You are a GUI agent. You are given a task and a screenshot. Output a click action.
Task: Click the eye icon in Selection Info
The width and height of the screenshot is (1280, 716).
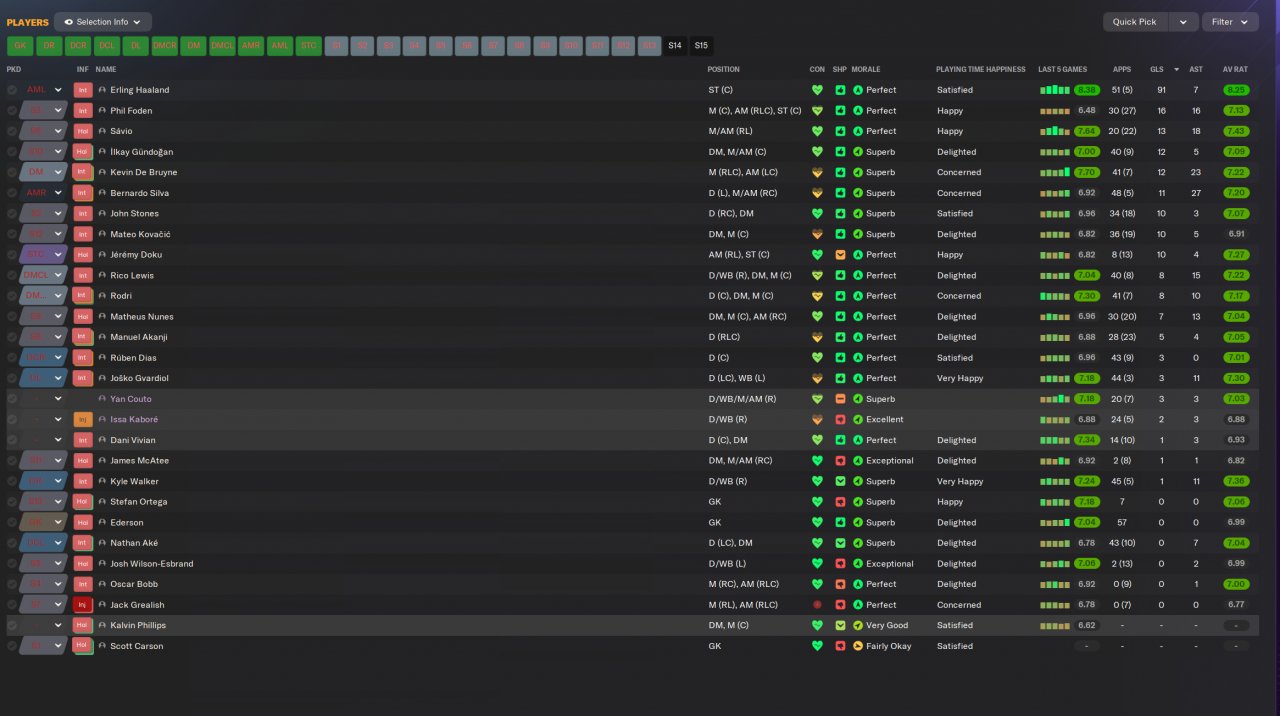(68, 22)
